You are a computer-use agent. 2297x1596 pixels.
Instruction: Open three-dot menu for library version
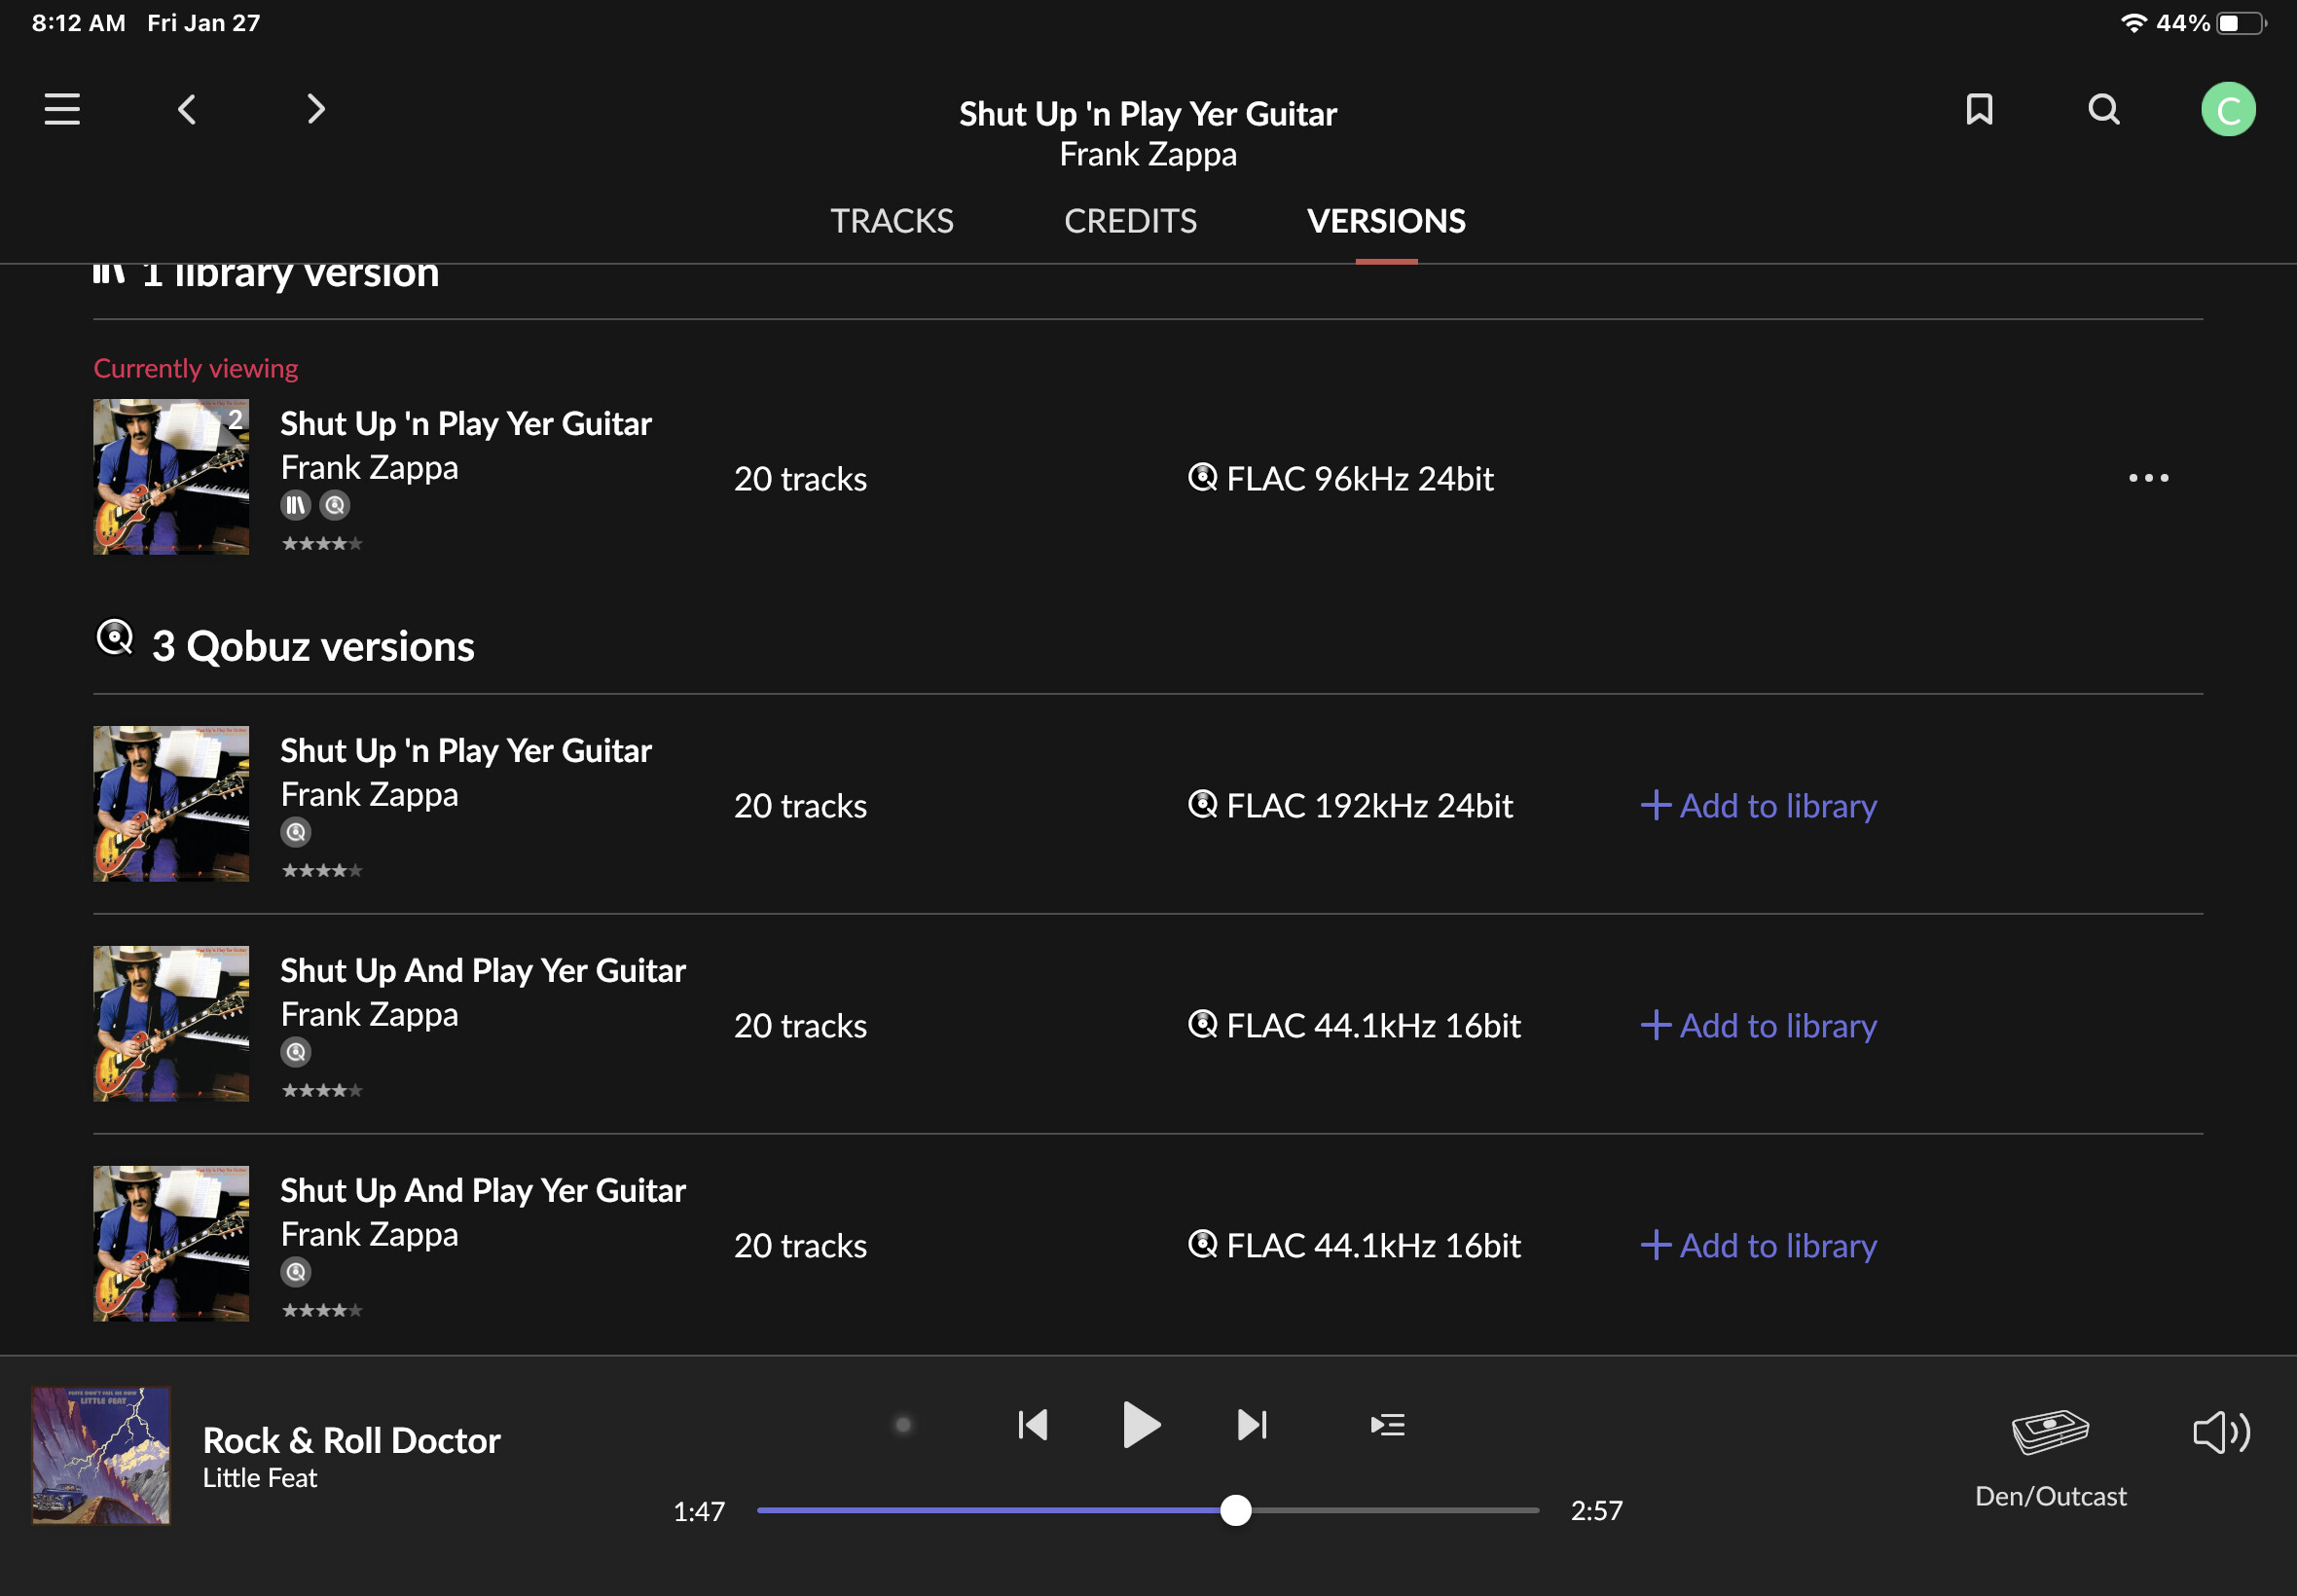pos(2148,478)
